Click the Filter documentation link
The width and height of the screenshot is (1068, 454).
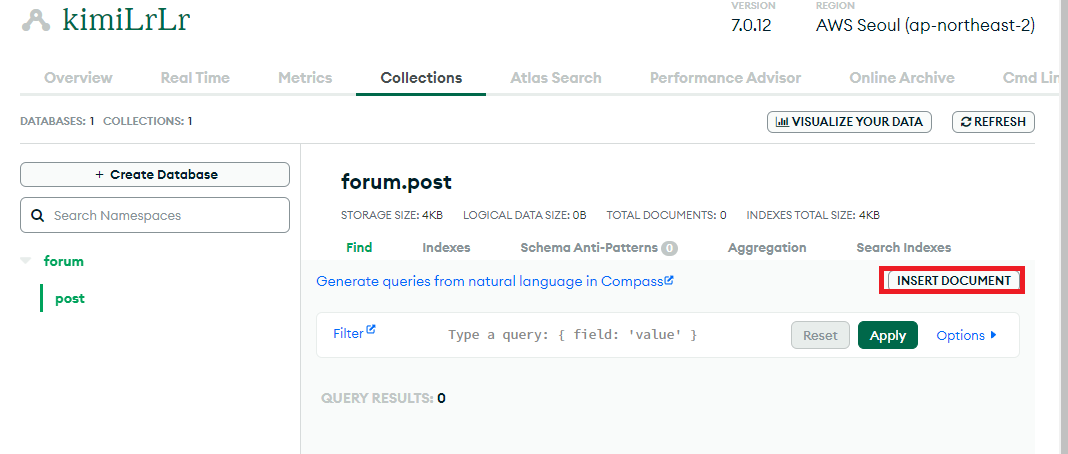[x=354, y=333]
